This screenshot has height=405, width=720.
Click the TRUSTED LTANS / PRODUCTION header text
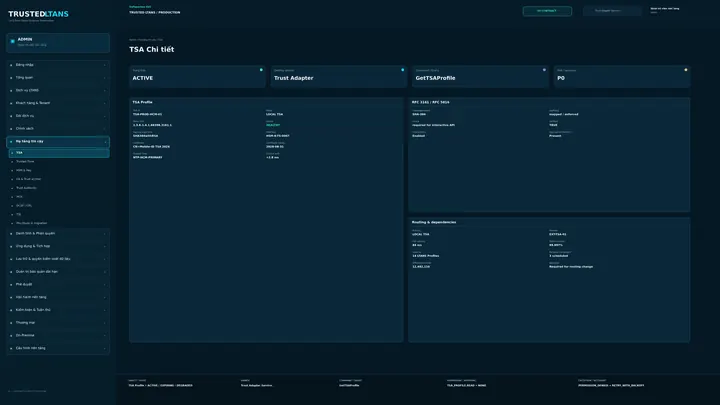point(155,13)
